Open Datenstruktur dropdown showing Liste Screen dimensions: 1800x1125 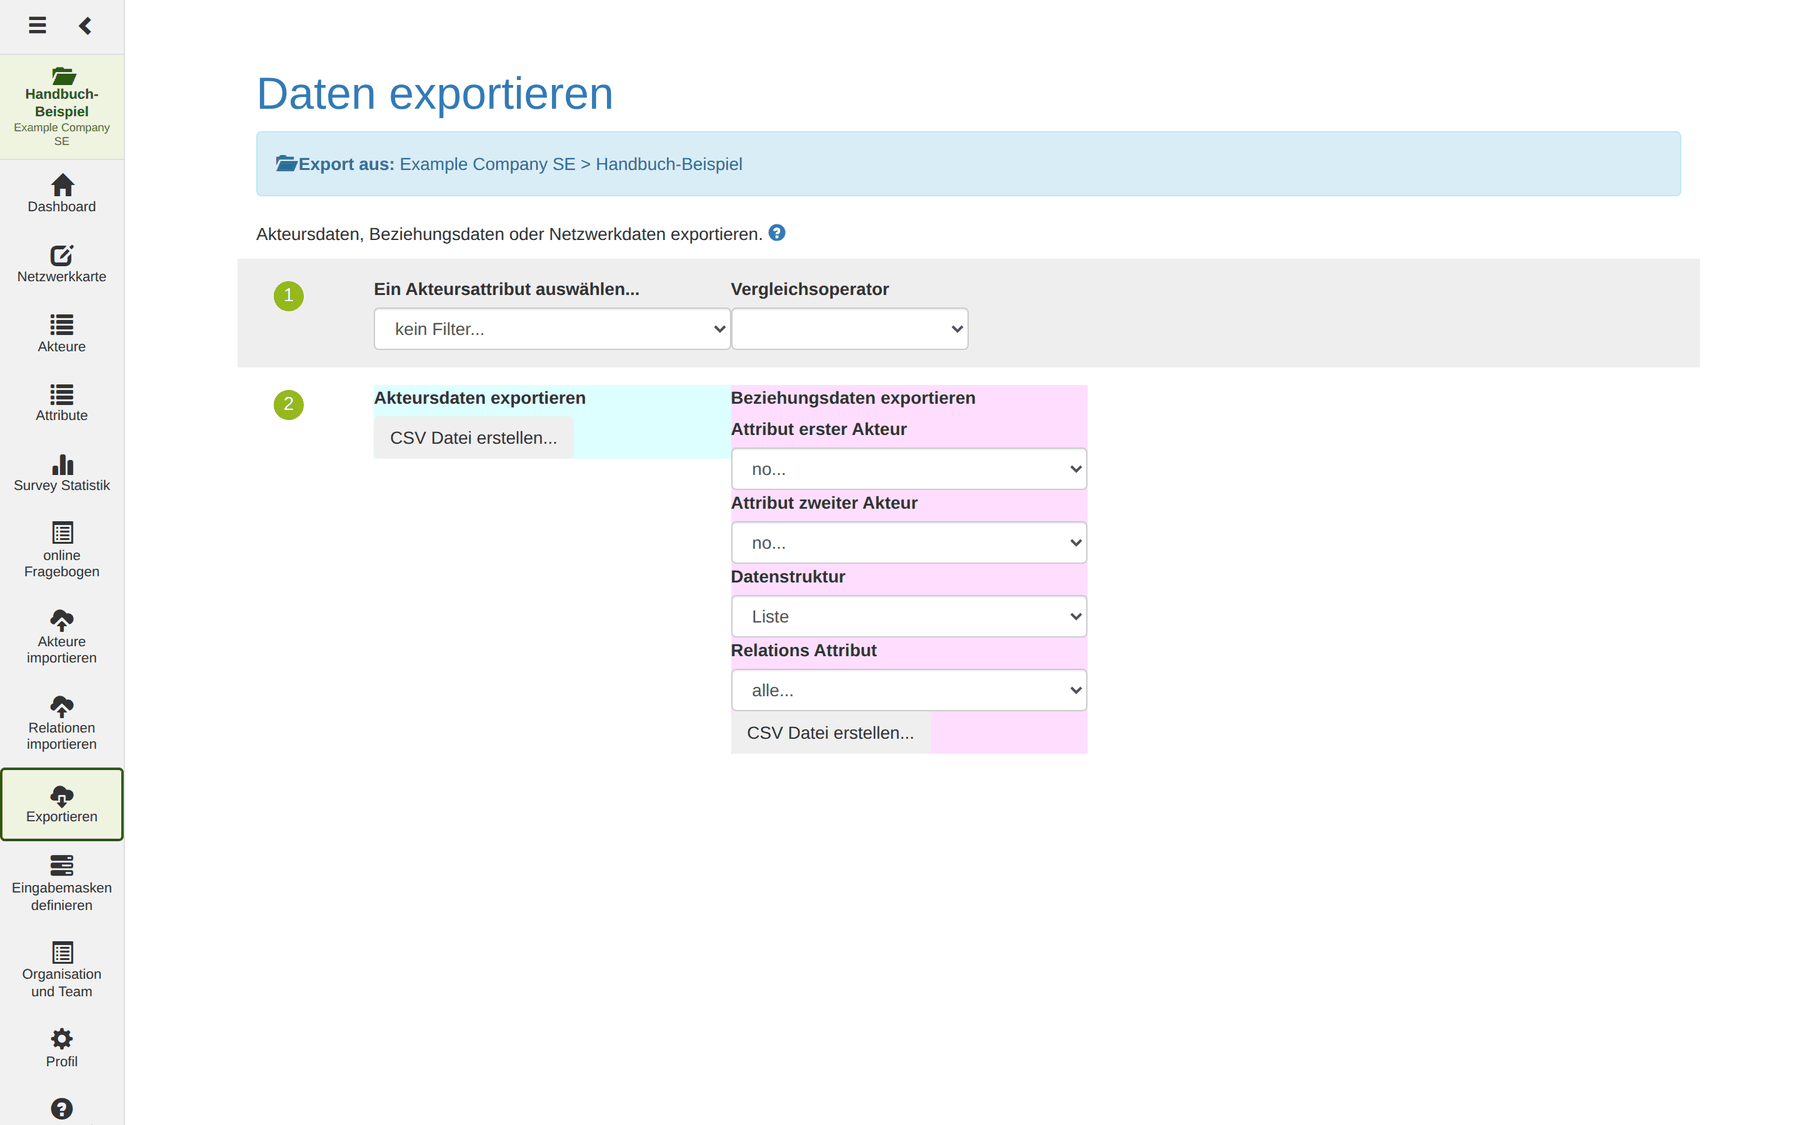tap(909, 617)
